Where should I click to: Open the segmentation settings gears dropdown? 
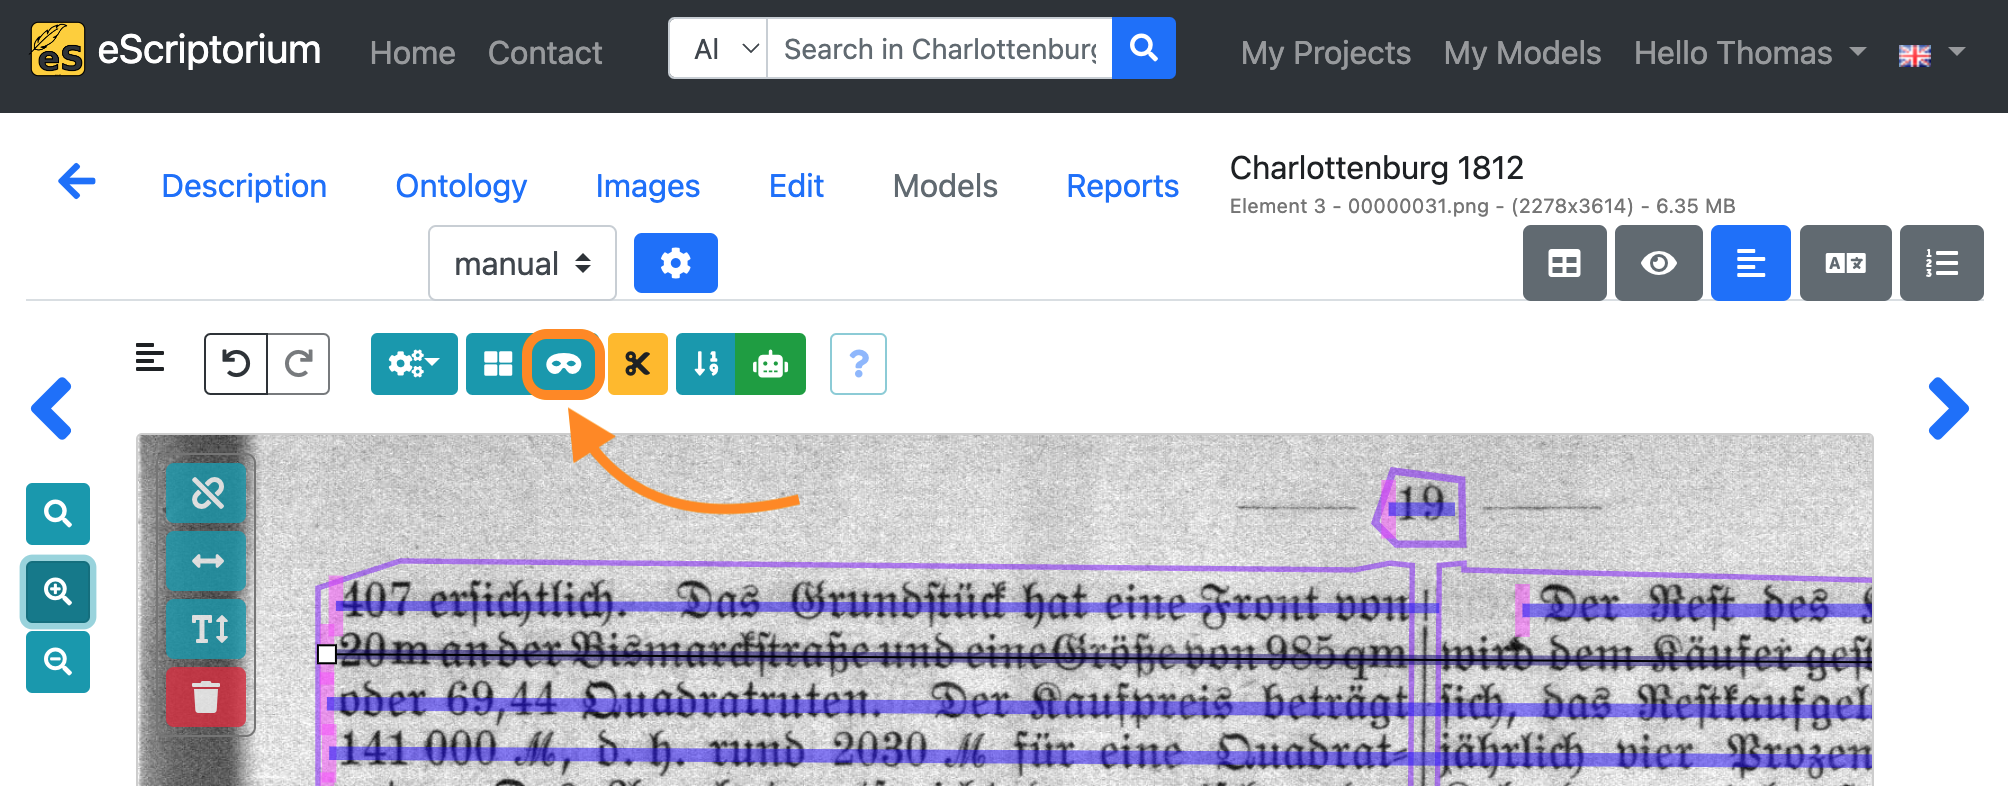(414, 364)
